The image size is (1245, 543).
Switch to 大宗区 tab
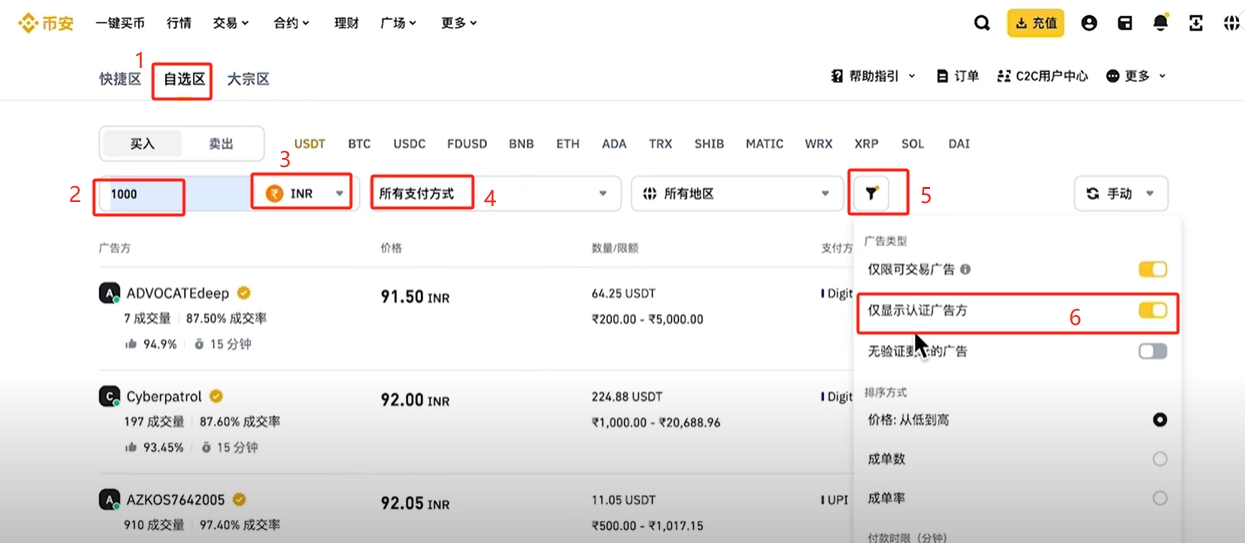coord(248,79)
